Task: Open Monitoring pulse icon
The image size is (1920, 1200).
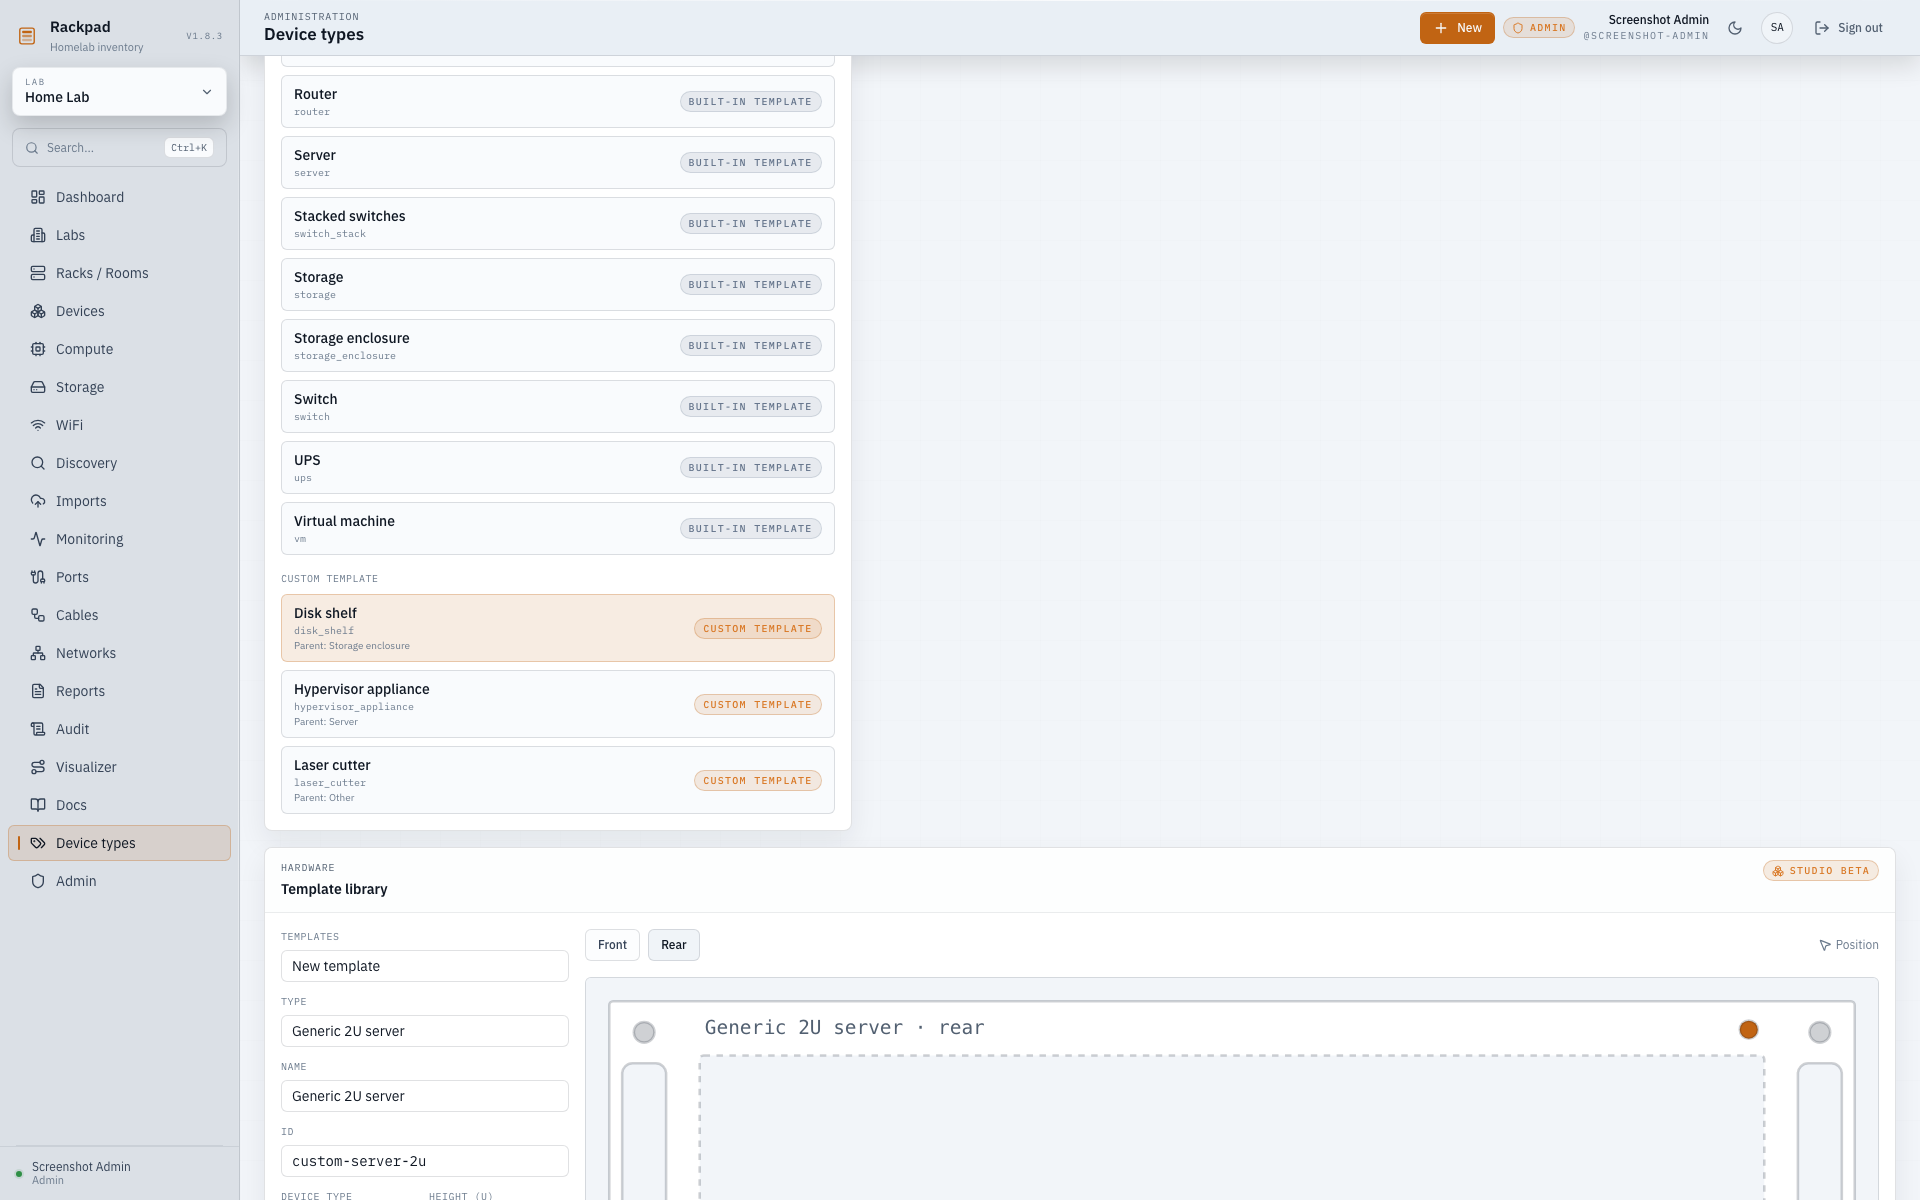Action: (38, 539)
